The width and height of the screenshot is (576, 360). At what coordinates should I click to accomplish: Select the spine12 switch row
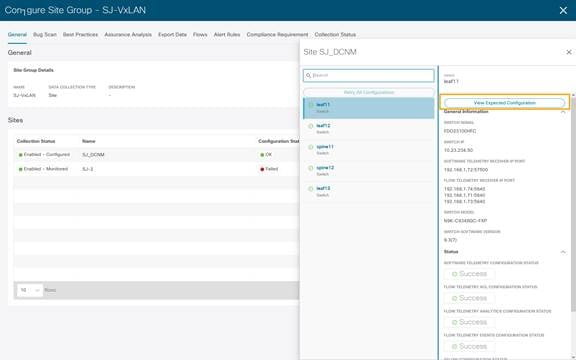pos(368,171)
